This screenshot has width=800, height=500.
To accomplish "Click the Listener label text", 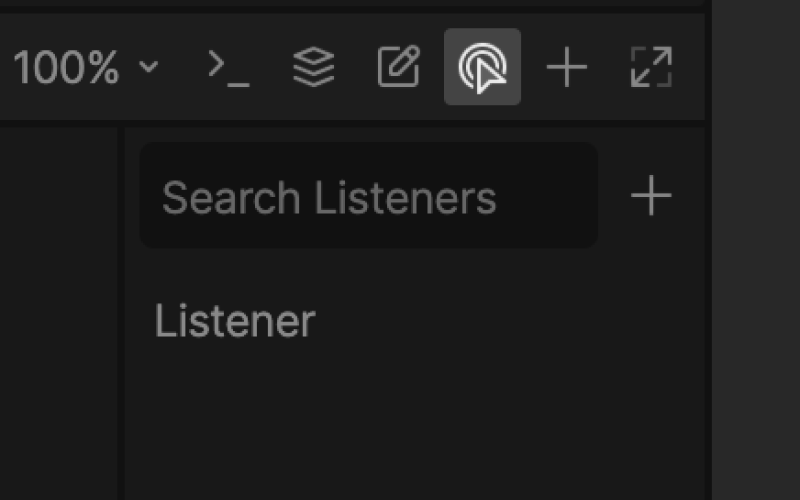I will 235,321.
